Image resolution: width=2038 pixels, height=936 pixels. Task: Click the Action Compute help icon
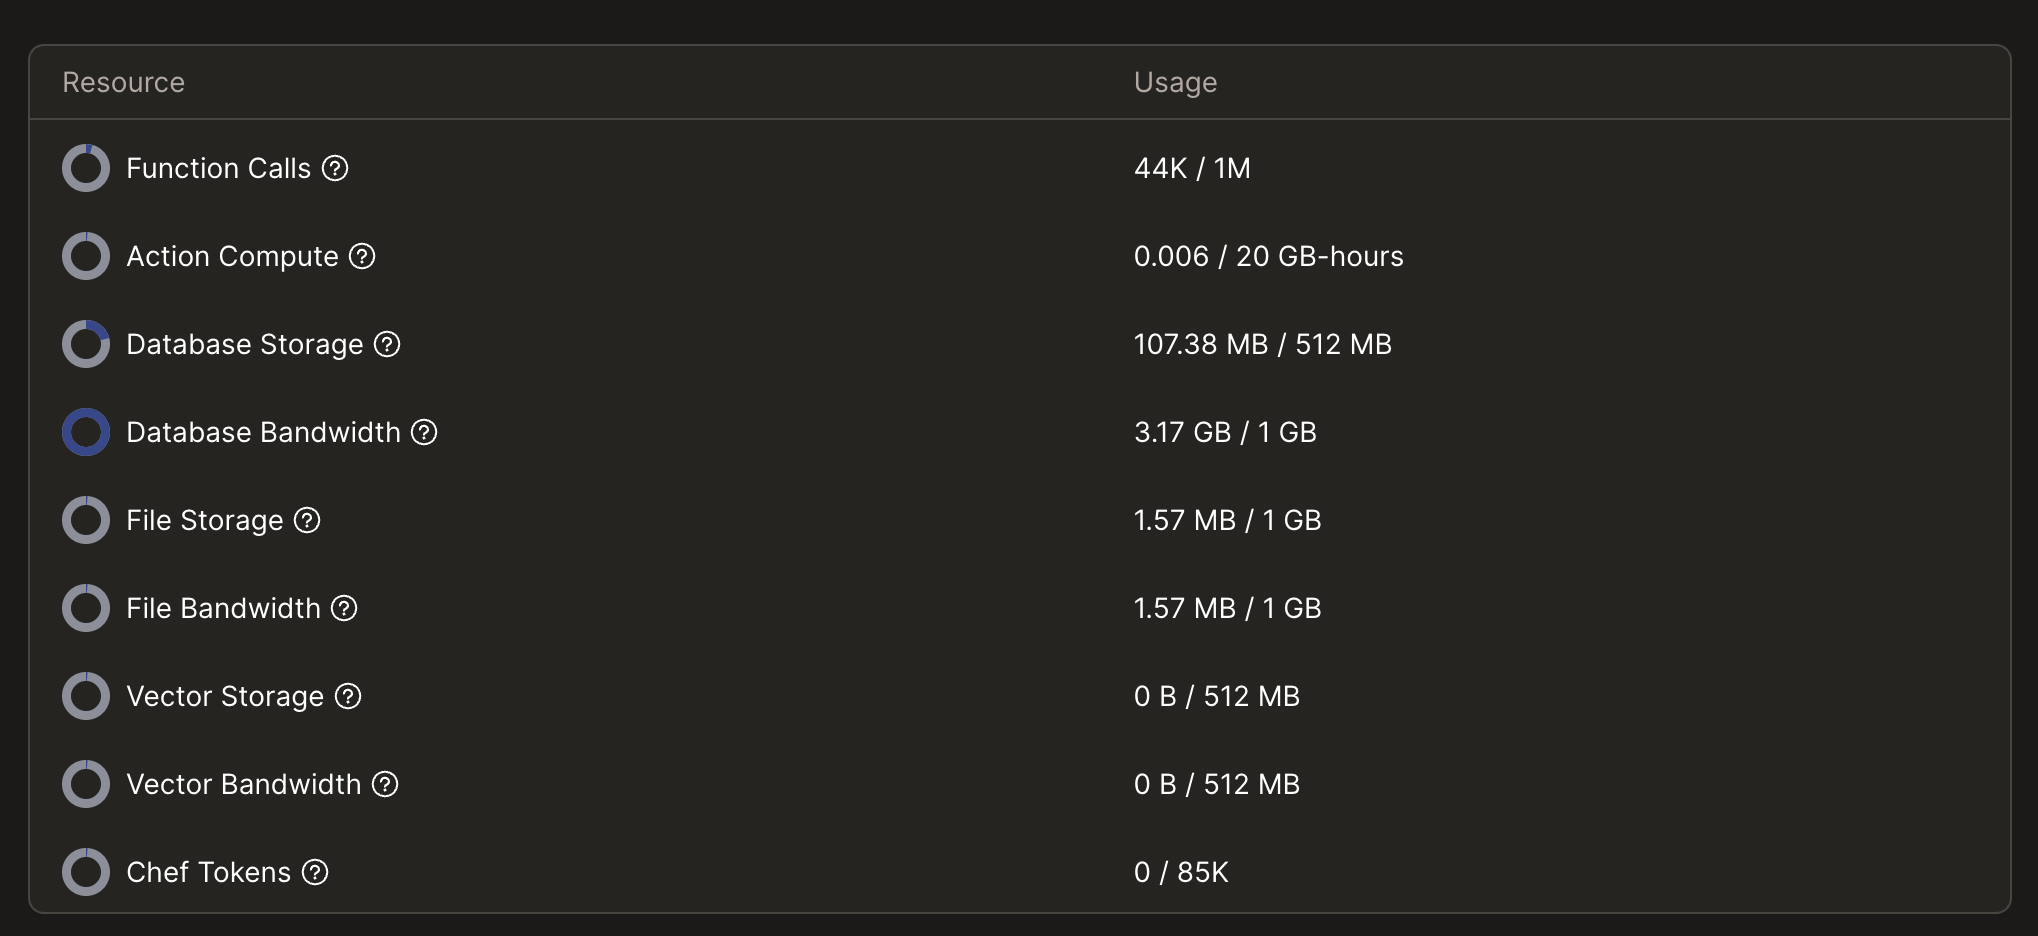(362, 256)
